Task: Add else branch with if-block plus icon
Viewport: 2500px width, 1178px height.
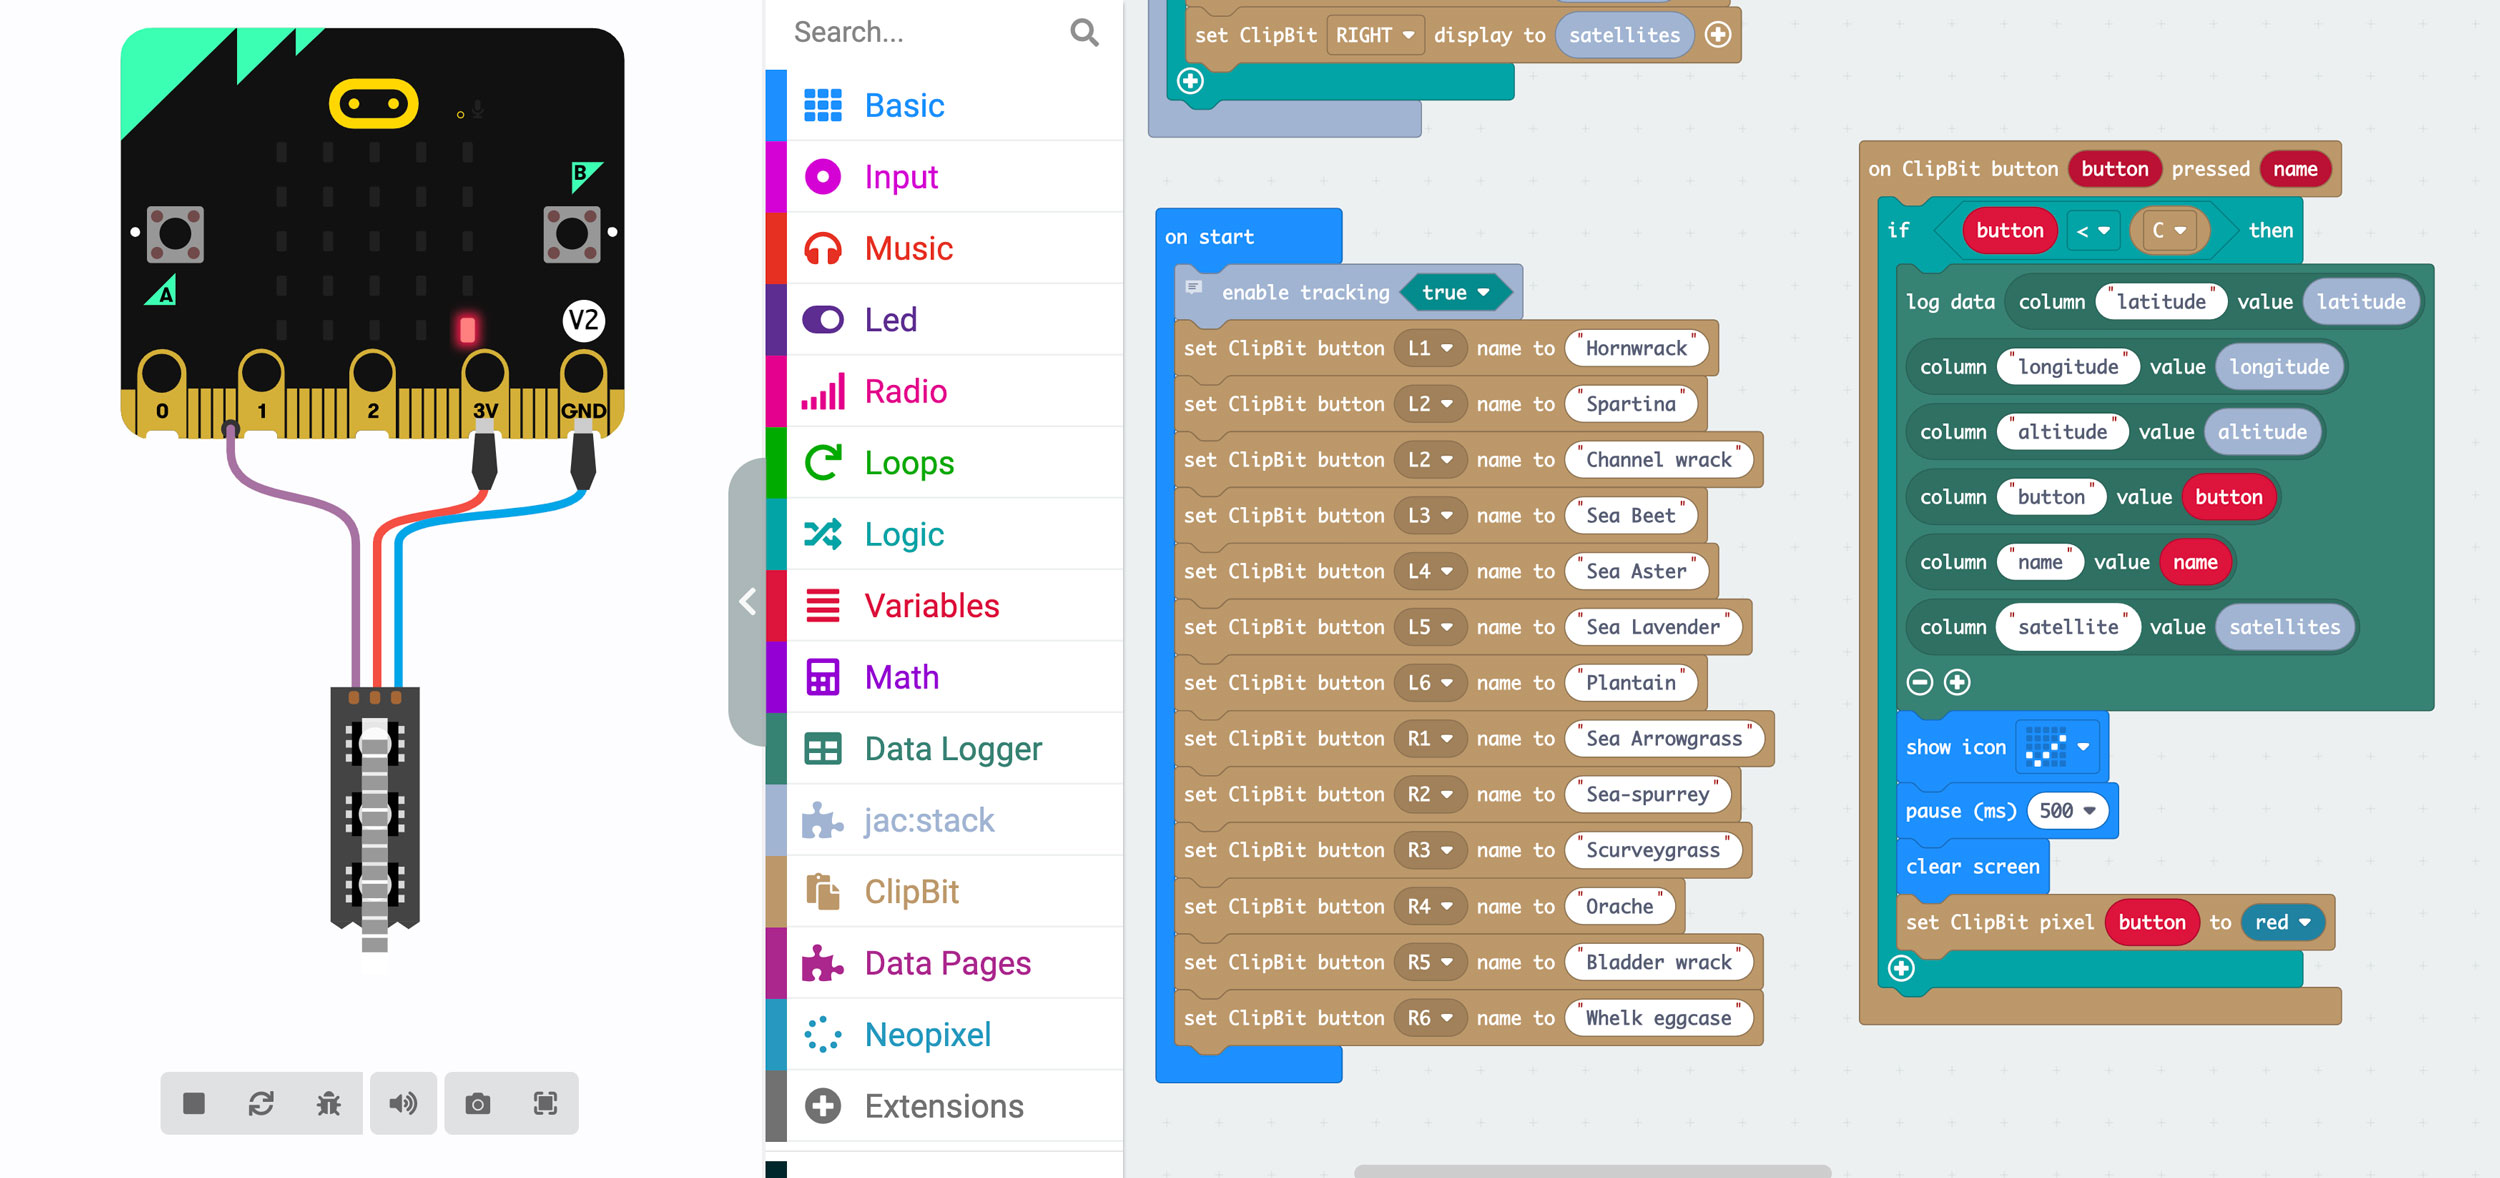Action: 1901,968
